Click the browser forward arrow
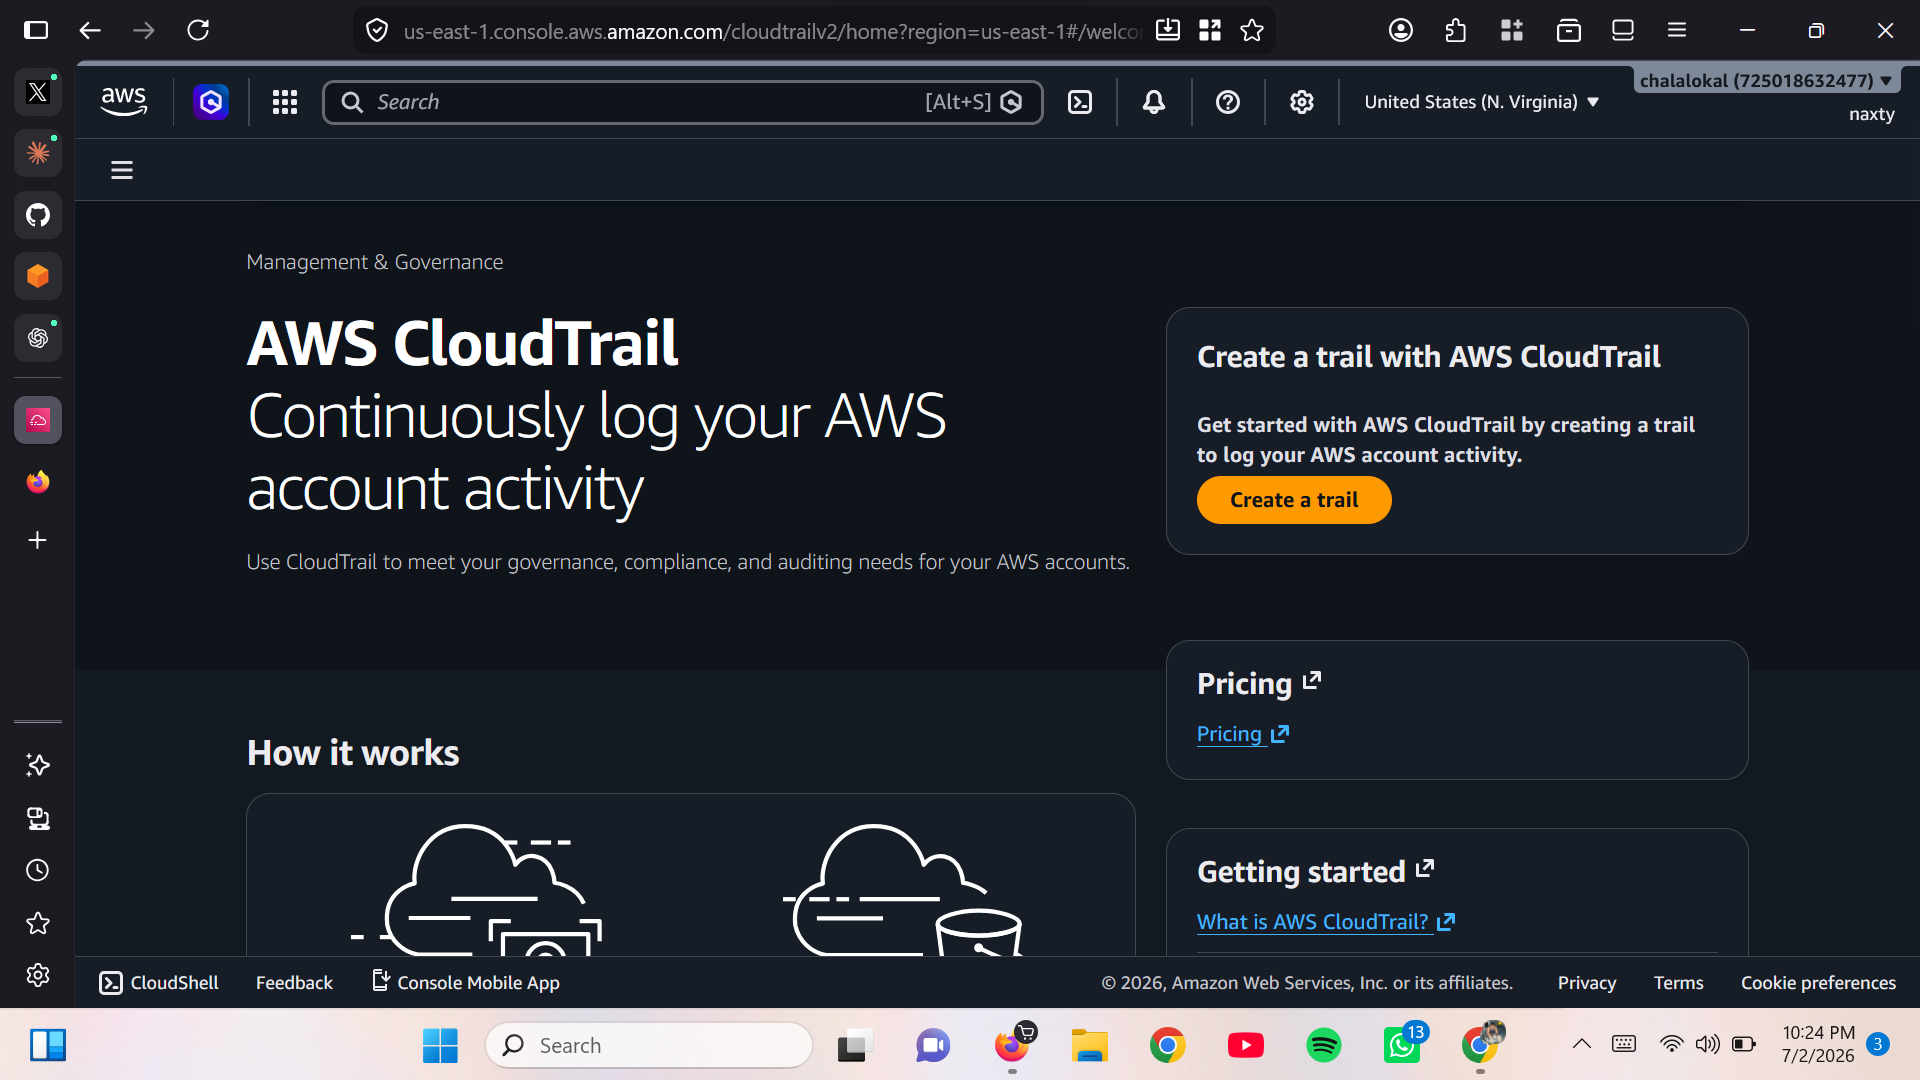1920x1080 pixels. (144, 31)
